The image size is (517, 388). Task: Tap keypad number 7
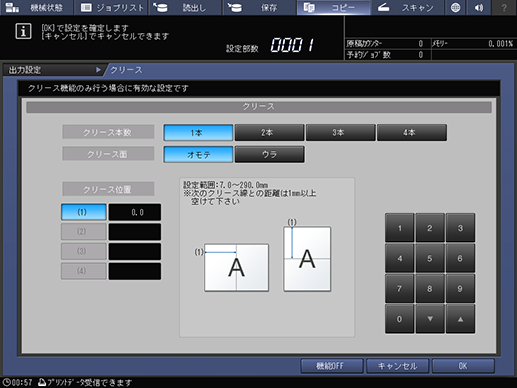click(400, 289)
